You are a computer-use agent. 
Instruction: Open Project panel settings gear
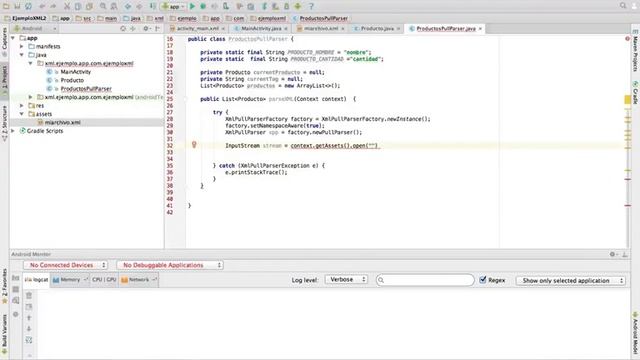click(x=146, y=29)
